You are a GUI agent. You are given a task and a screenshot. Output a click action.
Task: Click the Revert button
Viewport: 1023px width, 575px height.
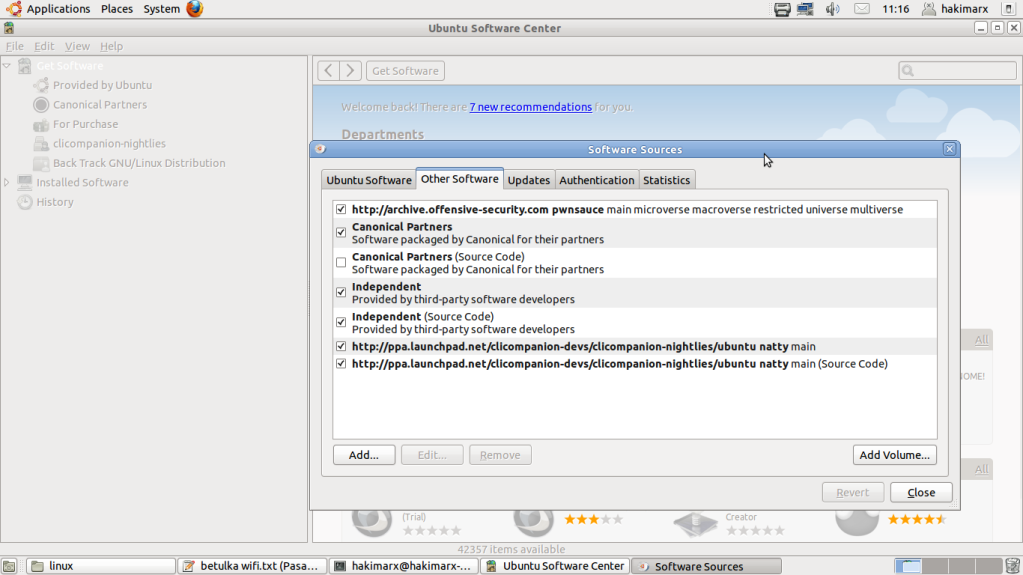click(853, 492)
